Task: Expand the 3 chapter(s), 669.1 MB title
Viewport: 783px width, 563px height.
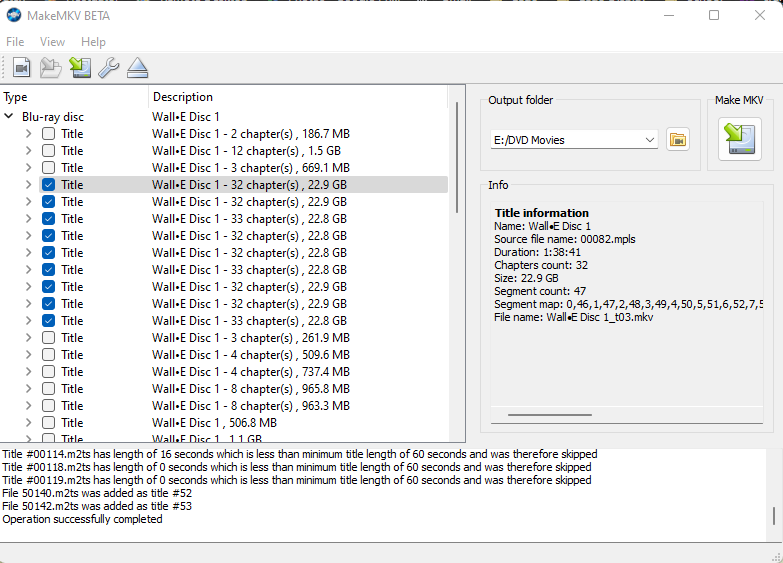Action: point(28,168)
